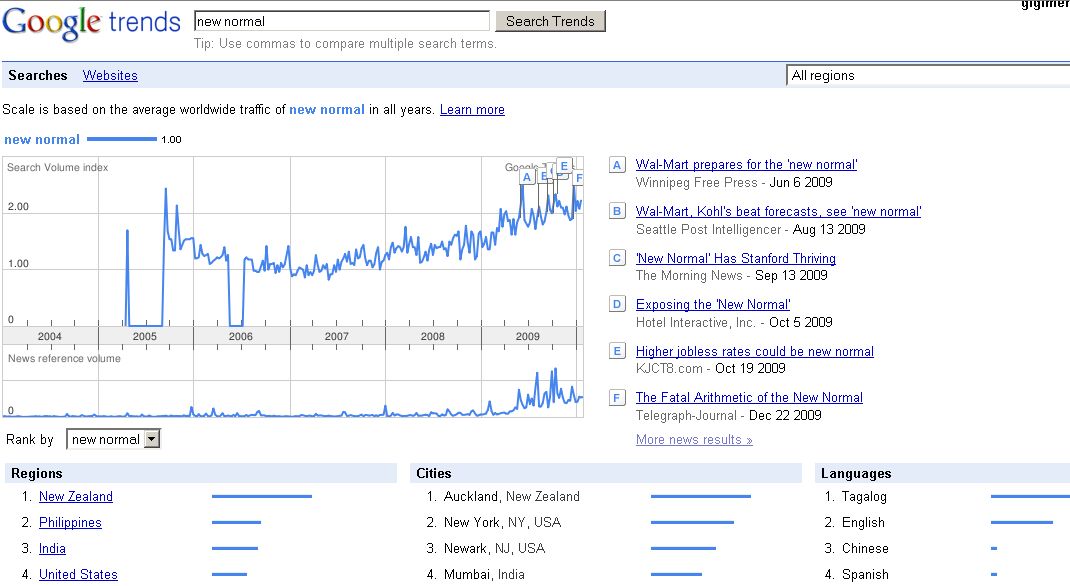Click the B news marker beside Kohl's headline
1070x586 pixels.
[x=617, y=211]
